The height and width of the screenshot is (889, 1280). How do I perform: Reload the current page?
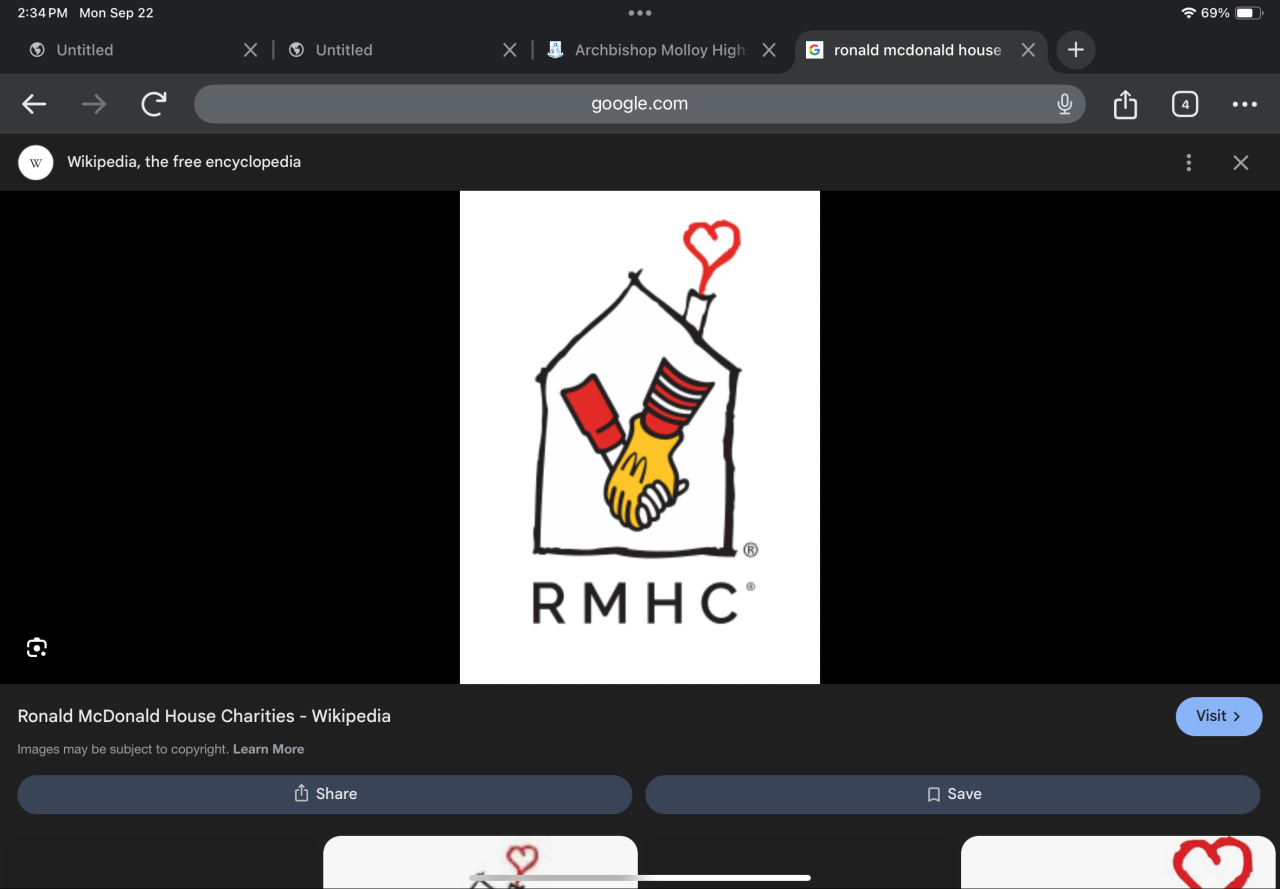click(x=154, y=104)
